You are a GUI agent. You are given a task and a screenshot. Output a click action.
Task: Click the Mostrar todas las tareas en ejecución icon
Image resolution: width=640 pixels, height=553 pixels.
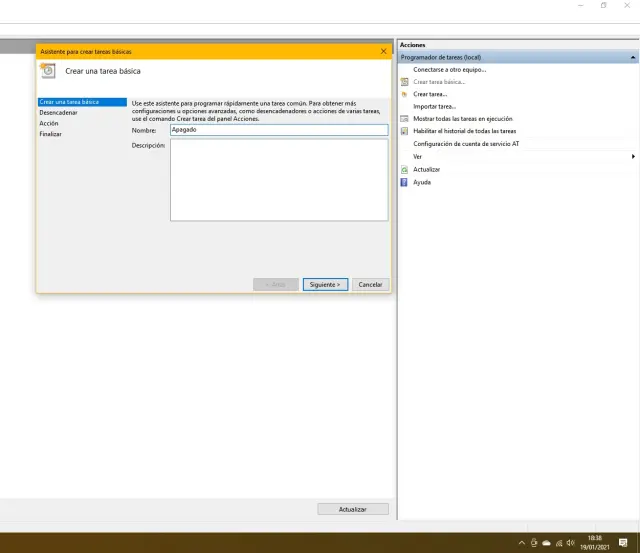coord(404,118)
